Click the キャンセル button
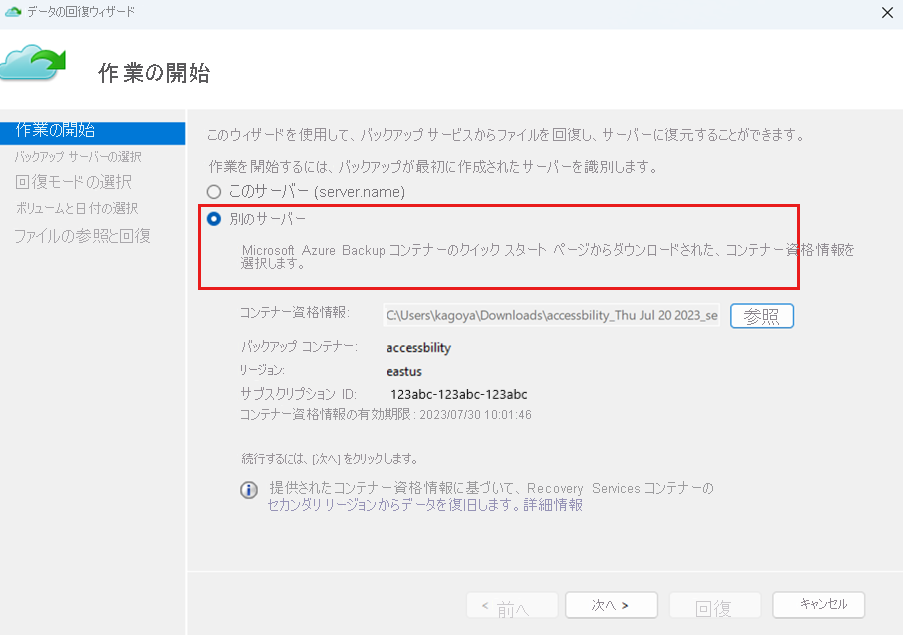 pos(818,605)
